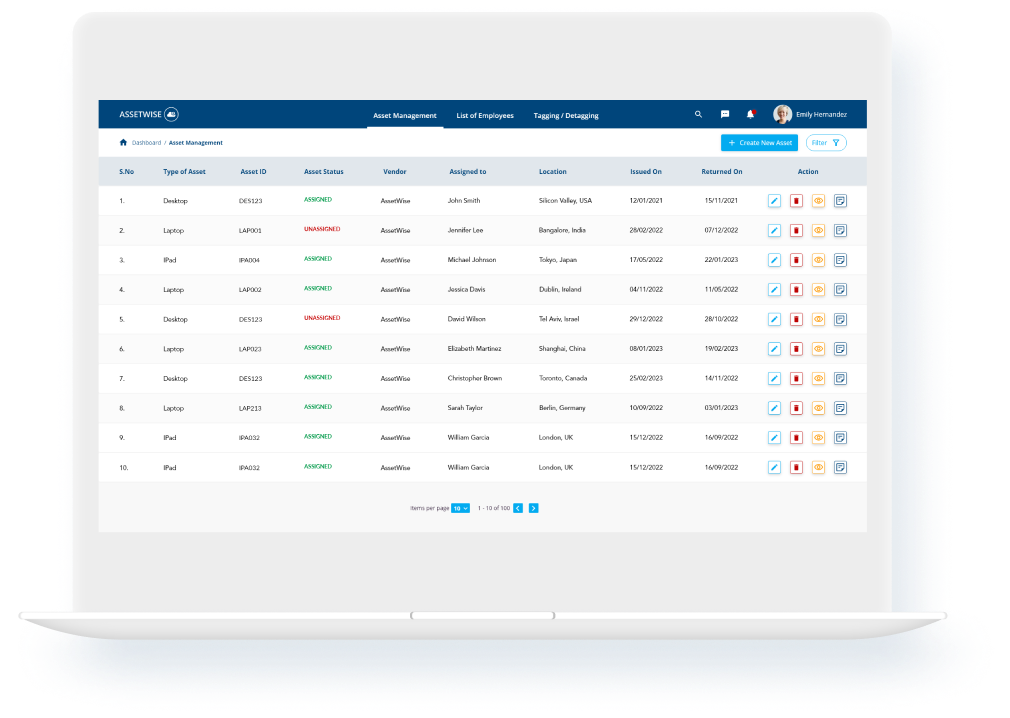Click Emily Hernandez profile avatar
Screen dimensions: 1010x718
782,115
